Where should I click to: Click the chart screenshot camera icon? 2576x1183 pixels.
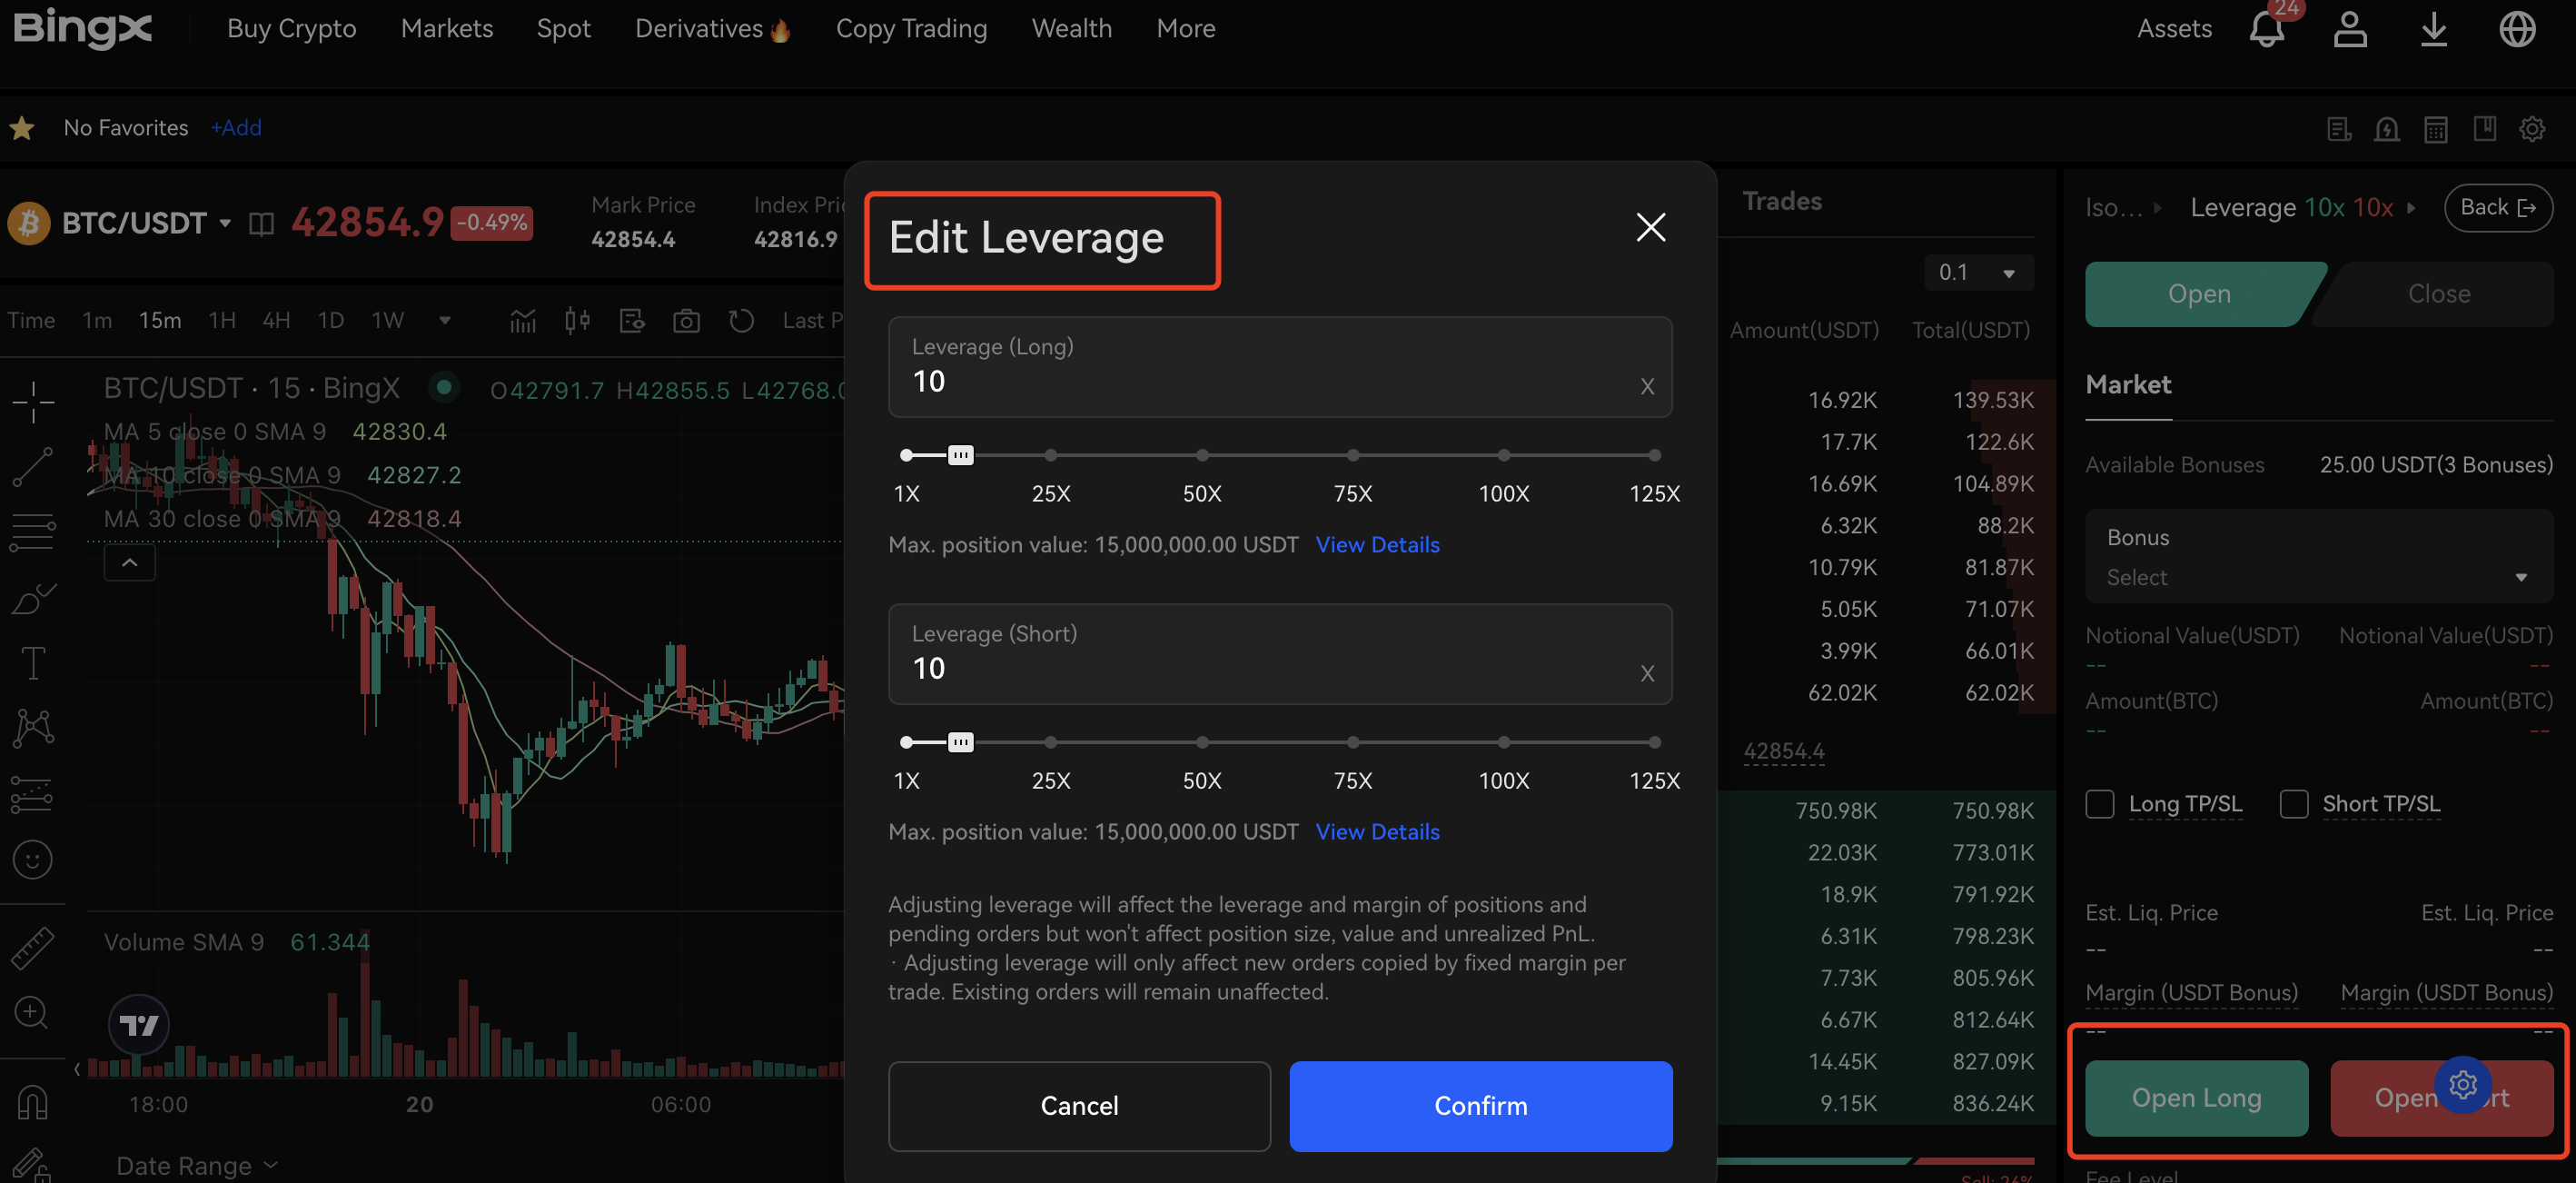(x=686, y=321)
